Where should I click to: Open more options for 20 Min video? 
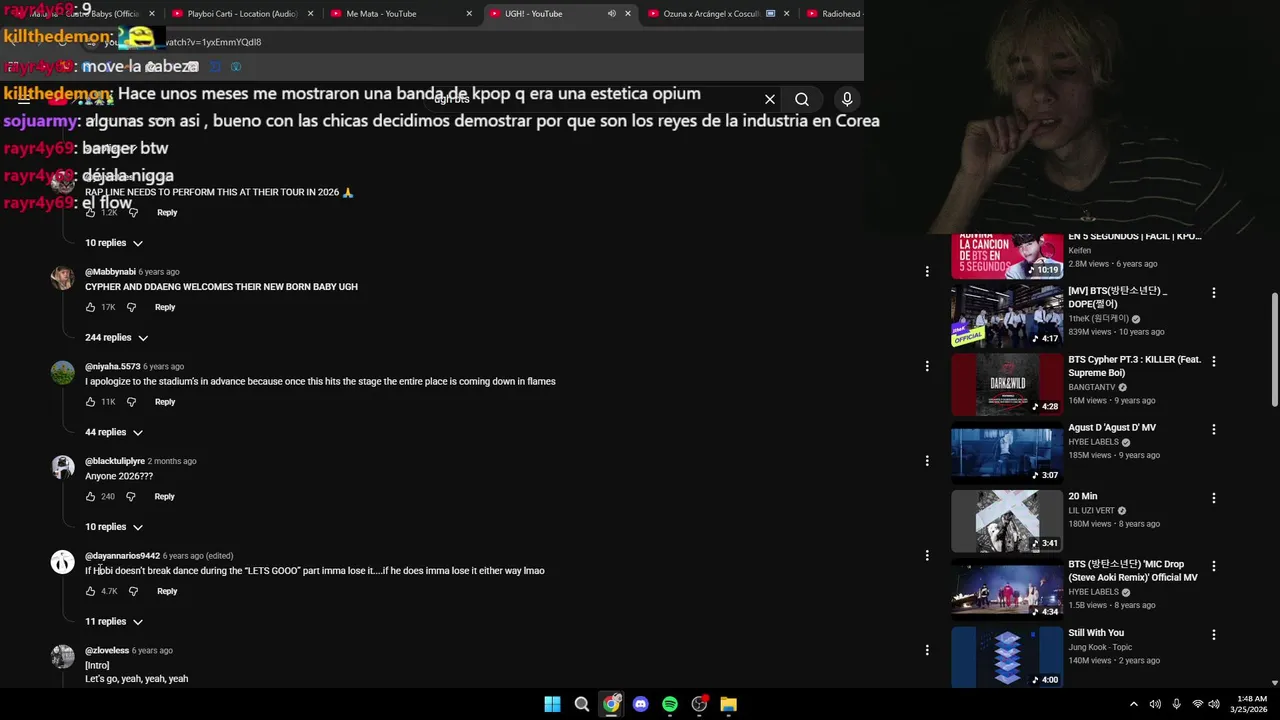(1214, 497)
